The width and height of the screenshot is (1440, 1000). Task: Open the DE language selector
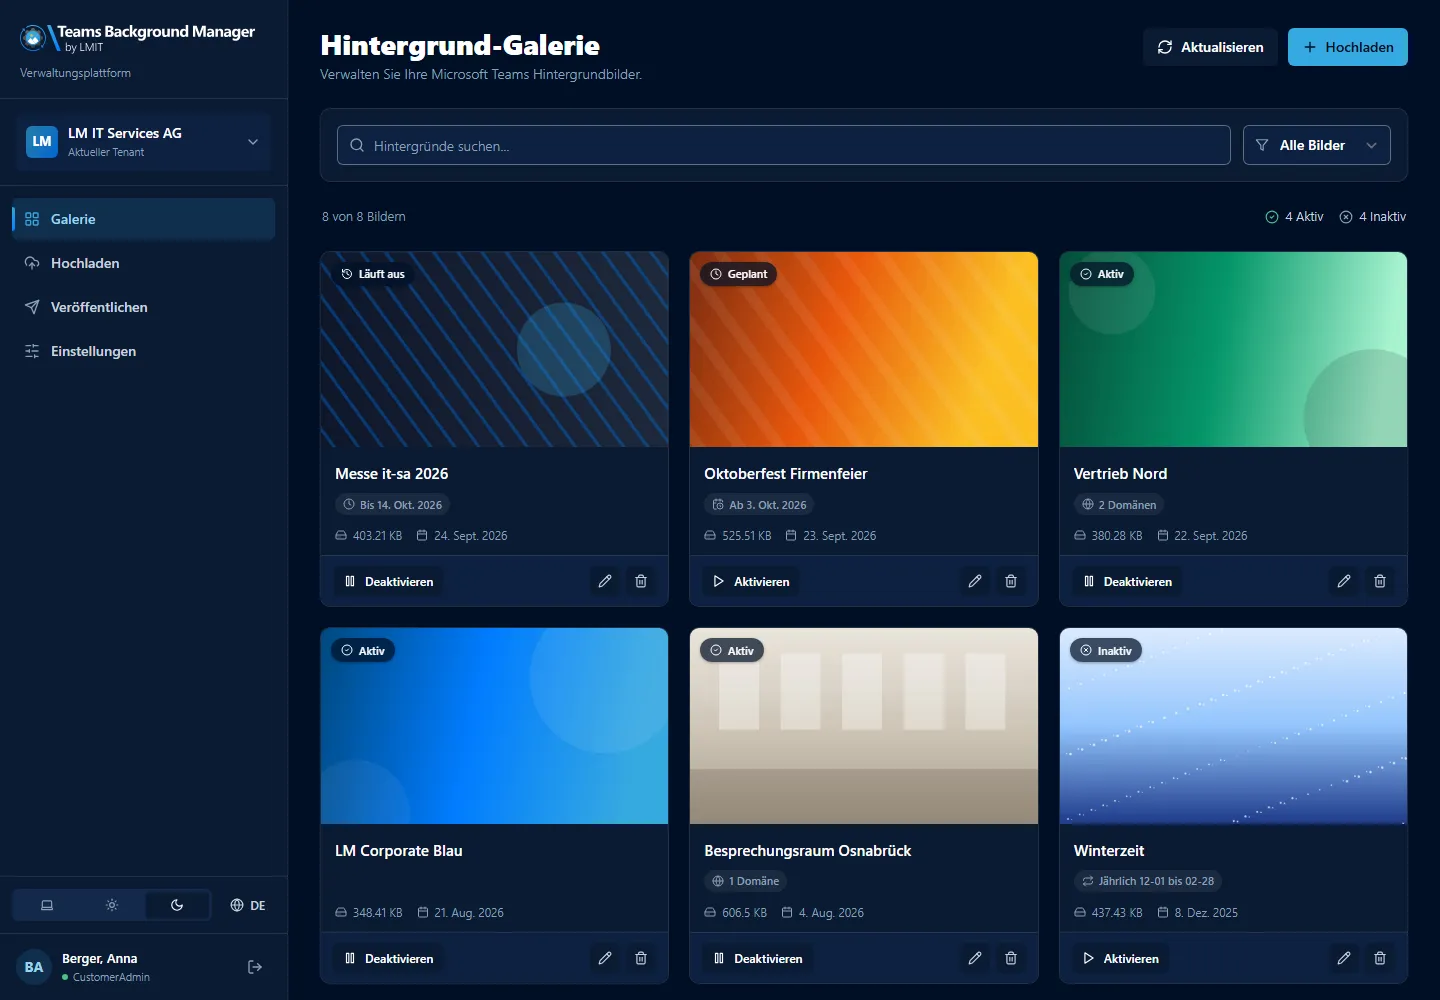[248, 905]
